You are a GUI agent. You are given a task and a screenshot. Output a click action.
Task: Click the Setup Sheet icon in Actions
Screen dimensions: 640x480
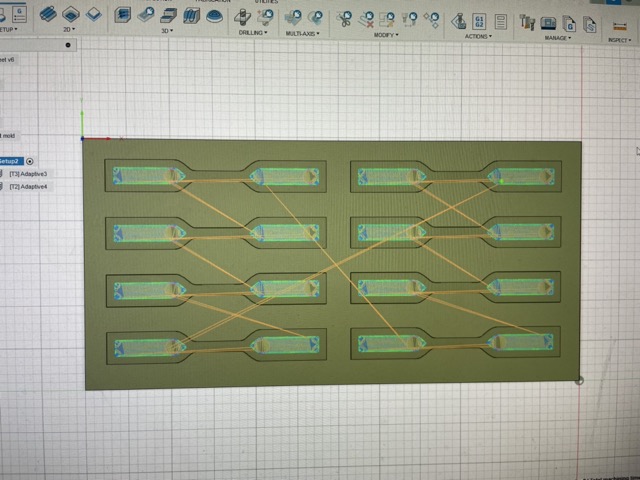[x=501, y=22]
